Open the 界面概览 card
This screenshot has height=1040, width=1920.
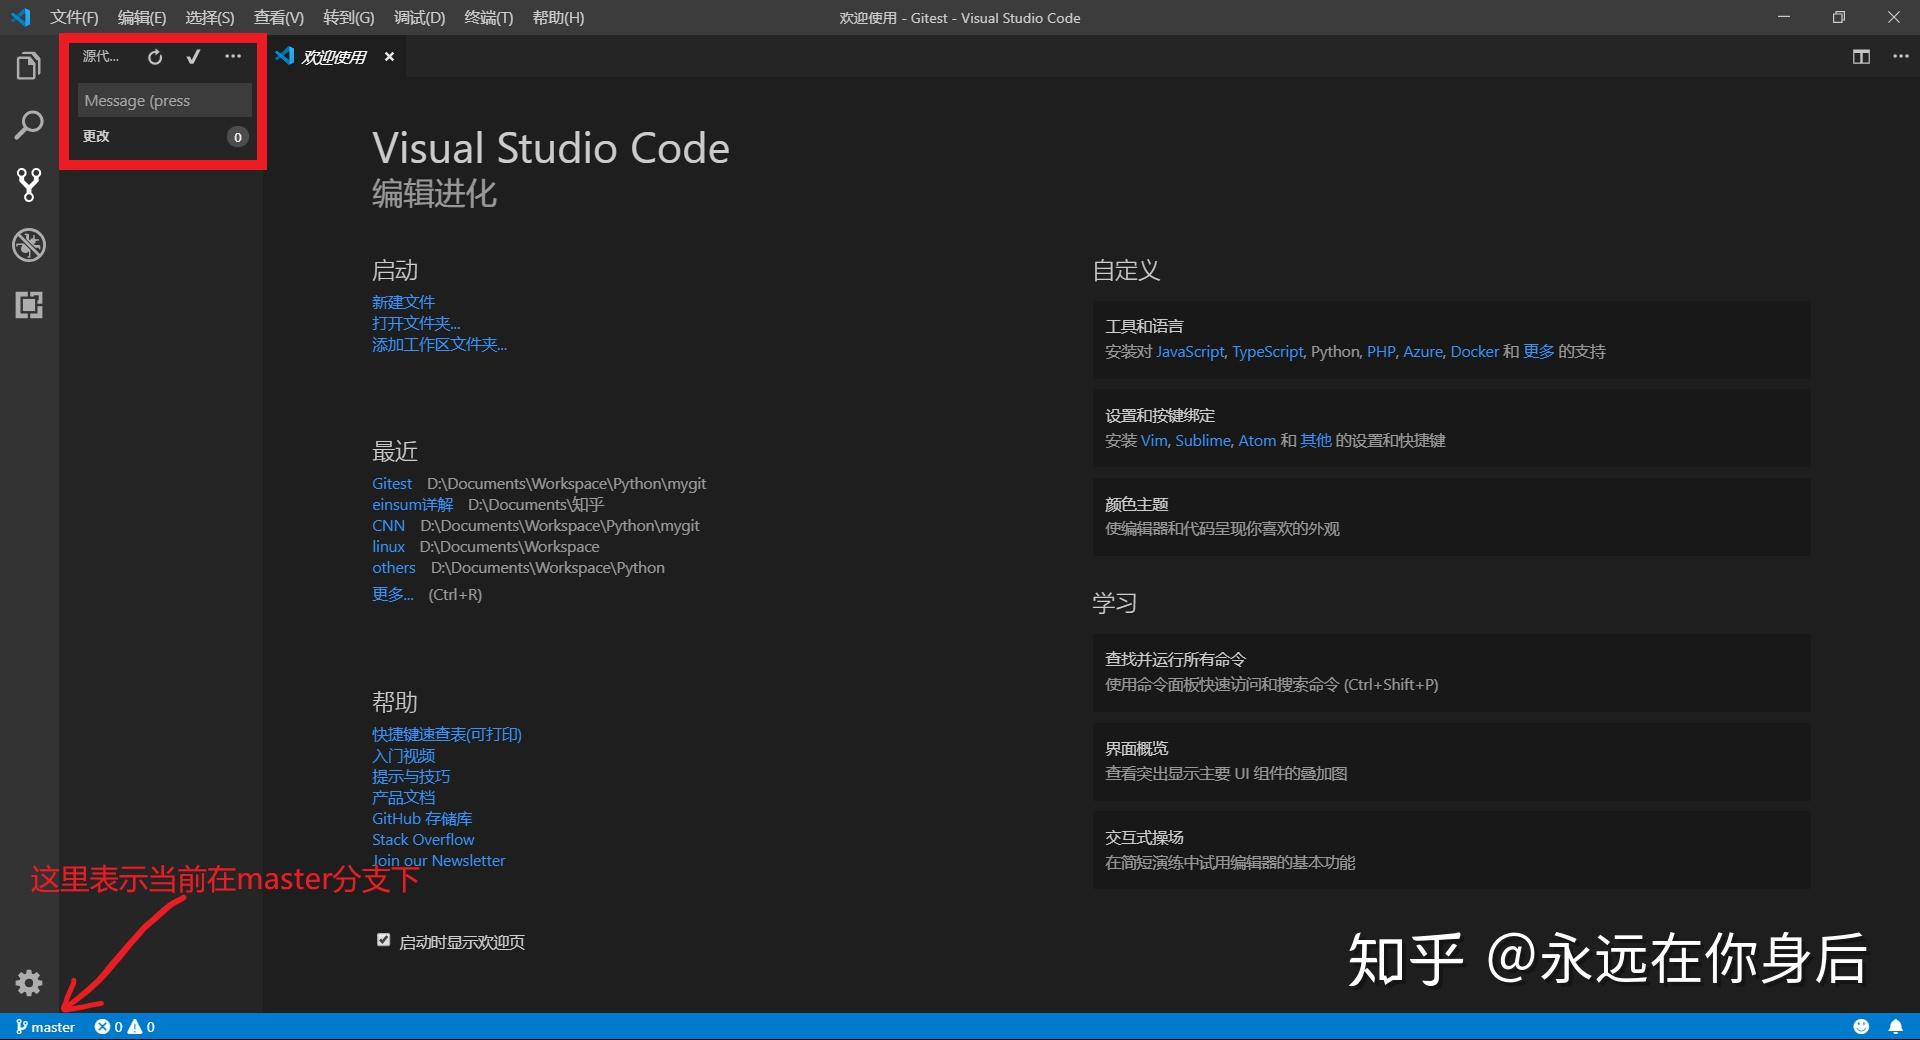click(x=1451, y=761)
